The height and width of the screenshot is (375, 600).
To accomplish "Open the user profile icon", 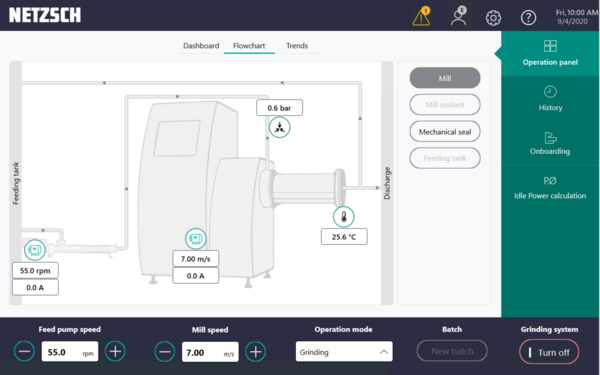I will (458, 17).
